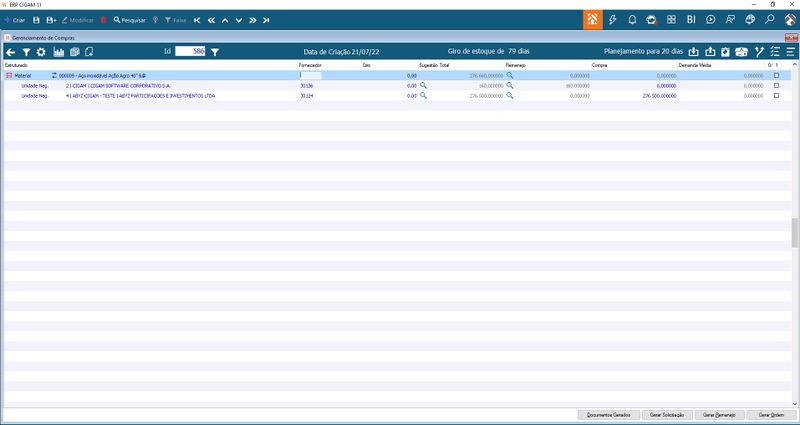Tick the checkbox on the Material row

tap(777, 75)
